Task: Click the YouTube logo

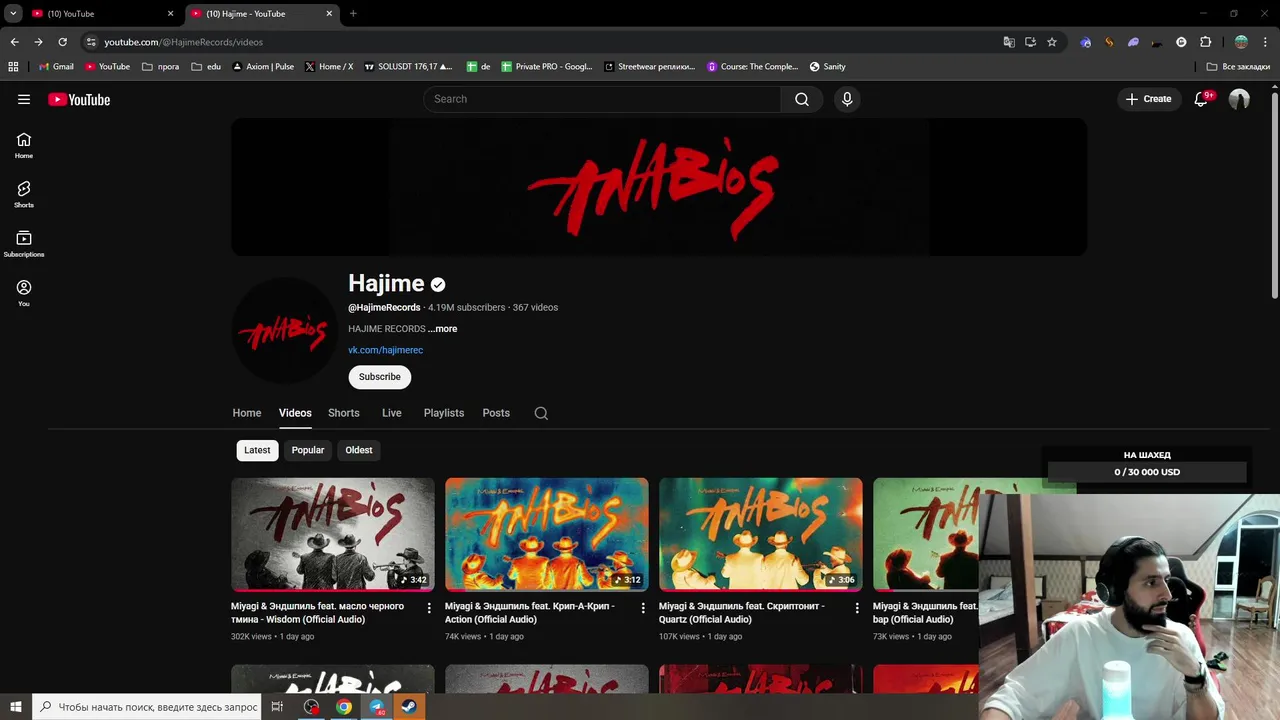Action: (x=79, y=99)
